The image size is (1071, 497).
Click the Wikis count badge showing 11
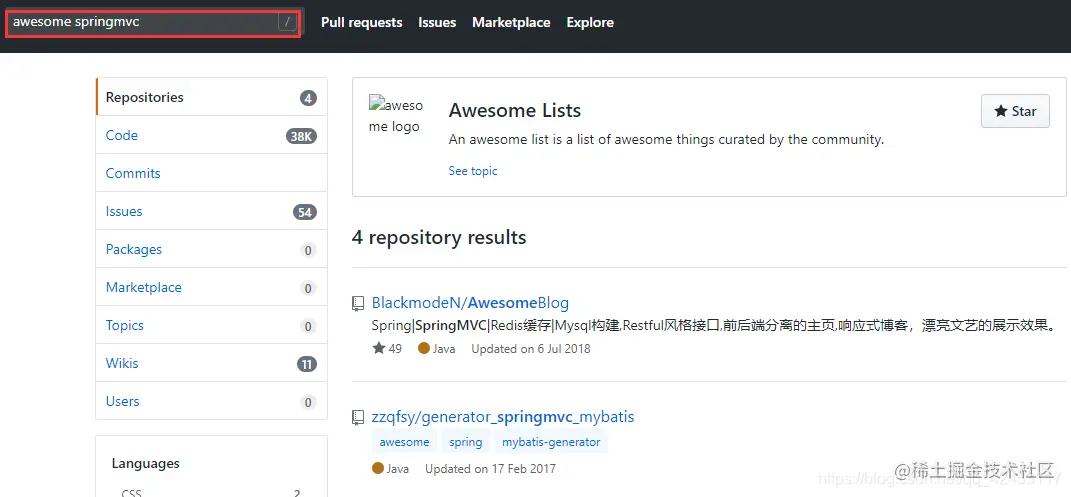(307, 364)
